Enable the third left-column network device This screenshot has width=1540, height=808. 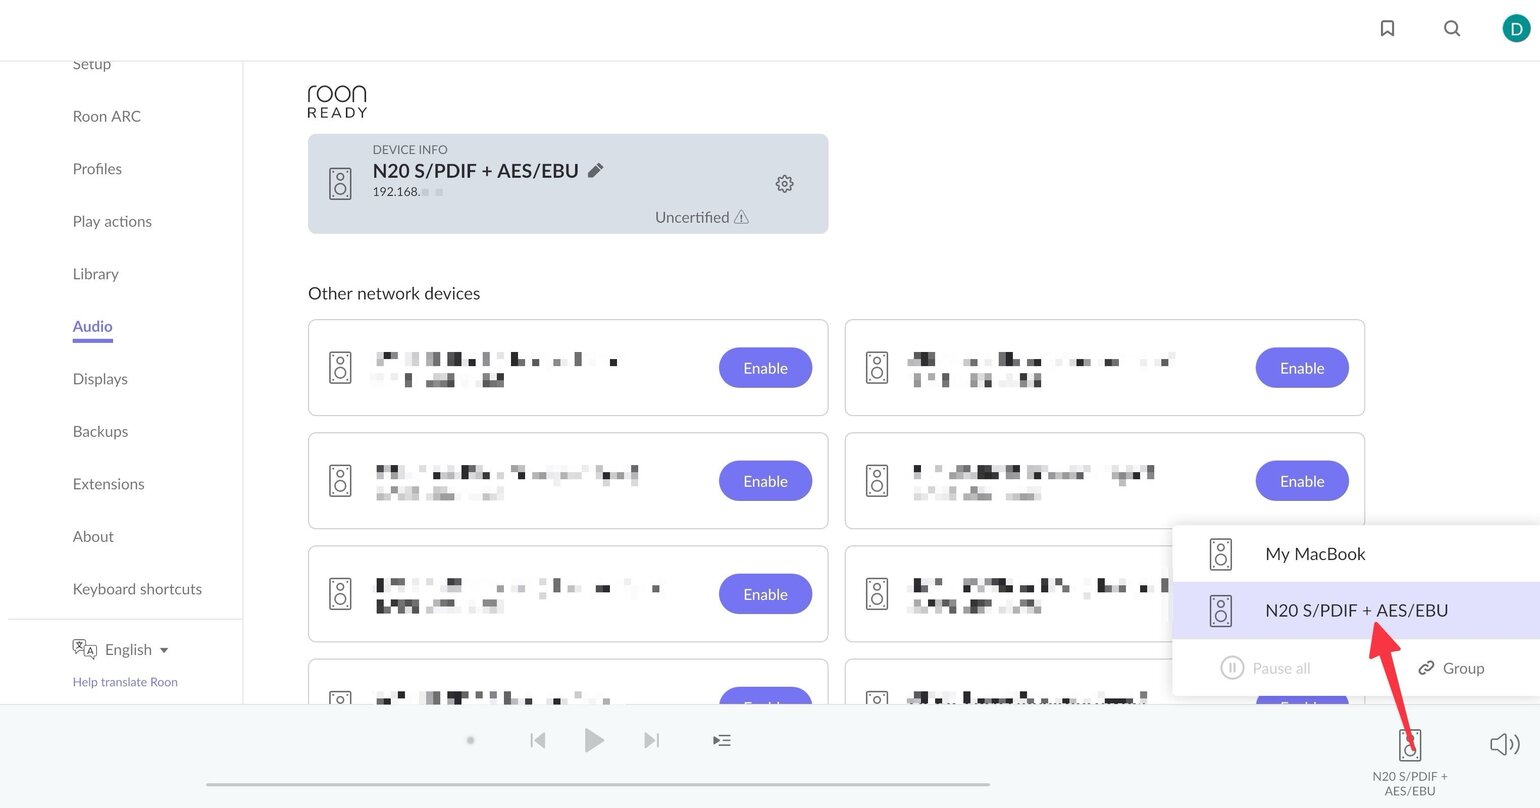tap(765, 594)
